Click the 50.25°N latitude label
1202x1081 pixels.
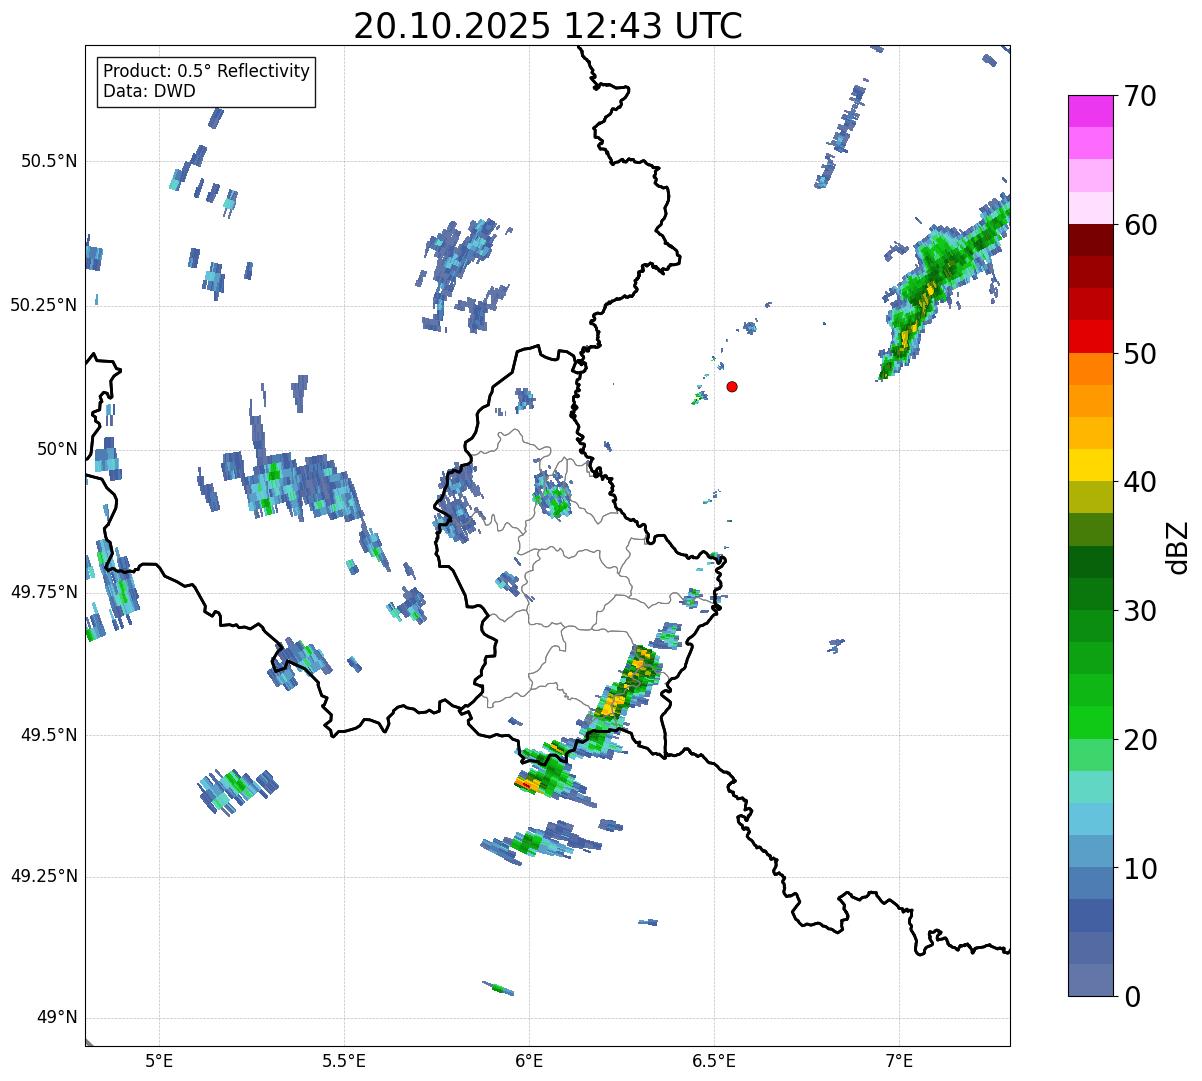click(x=44, y=305)
